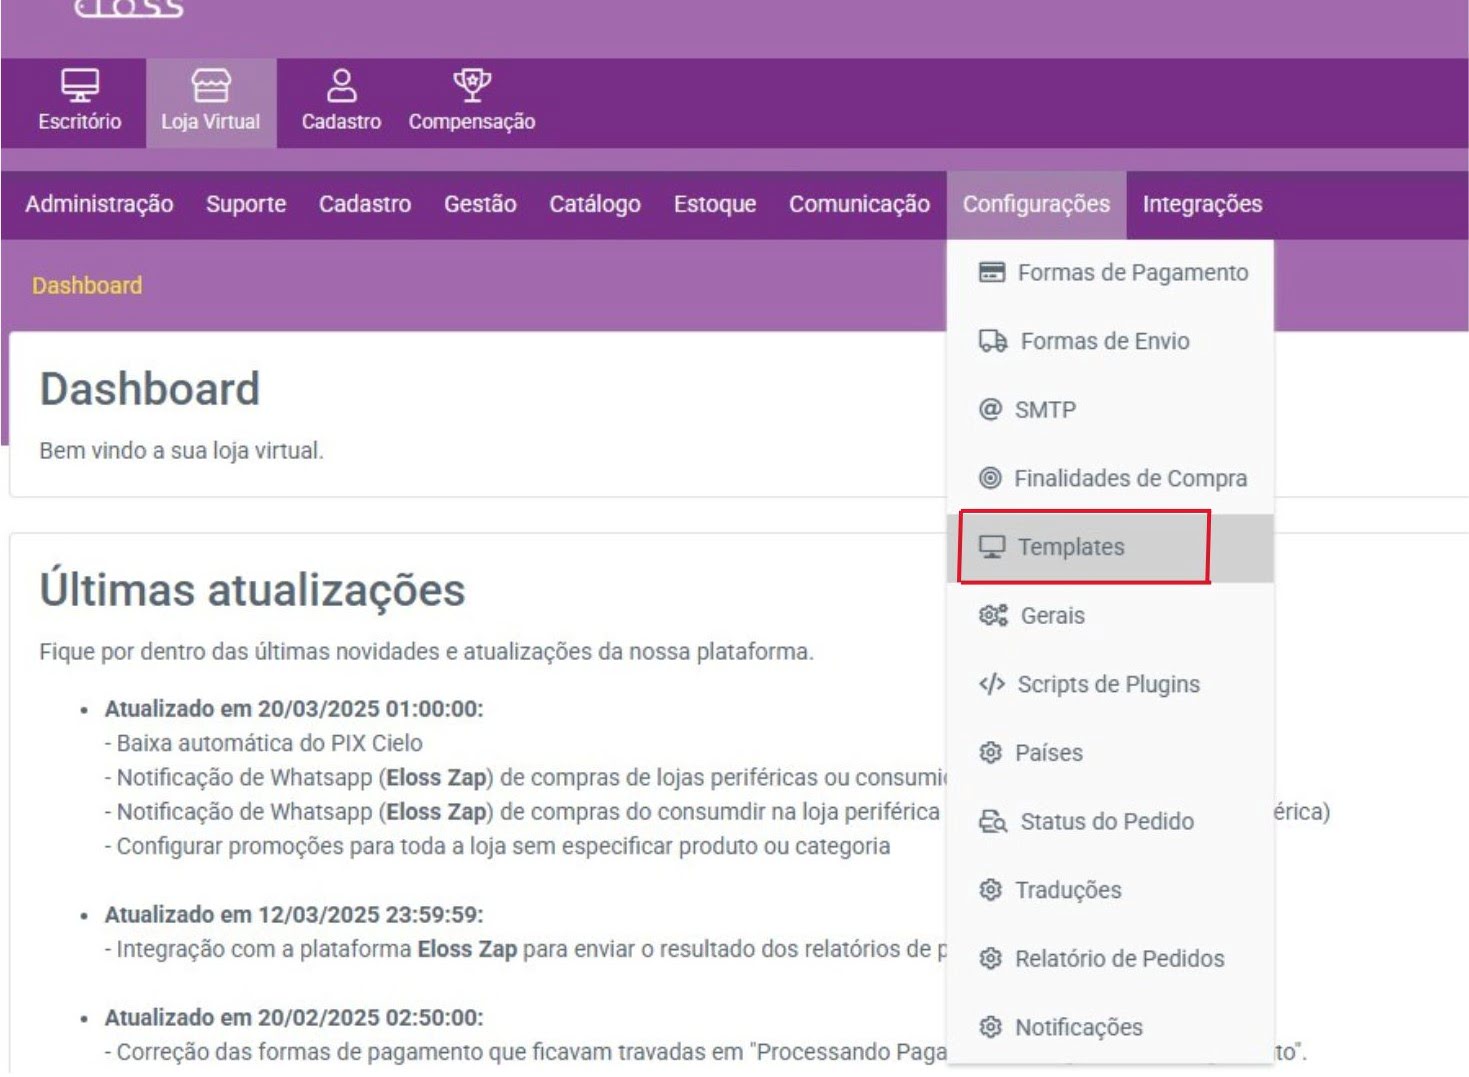The image size is (1469, 1077).
Task: Click 'Atualizado em 20/03/2025 01:00:00:' entry
Action: pos(294,709)
